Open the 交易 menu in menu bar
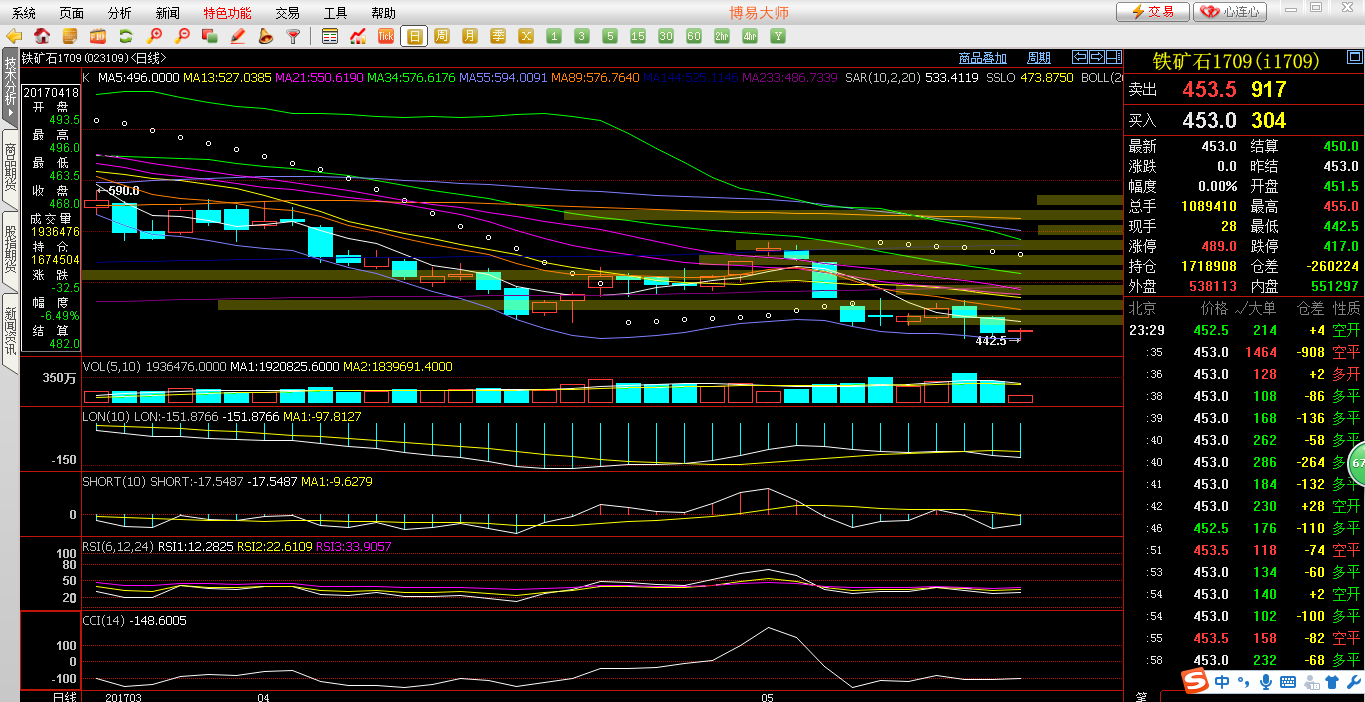 click(288, 13)
